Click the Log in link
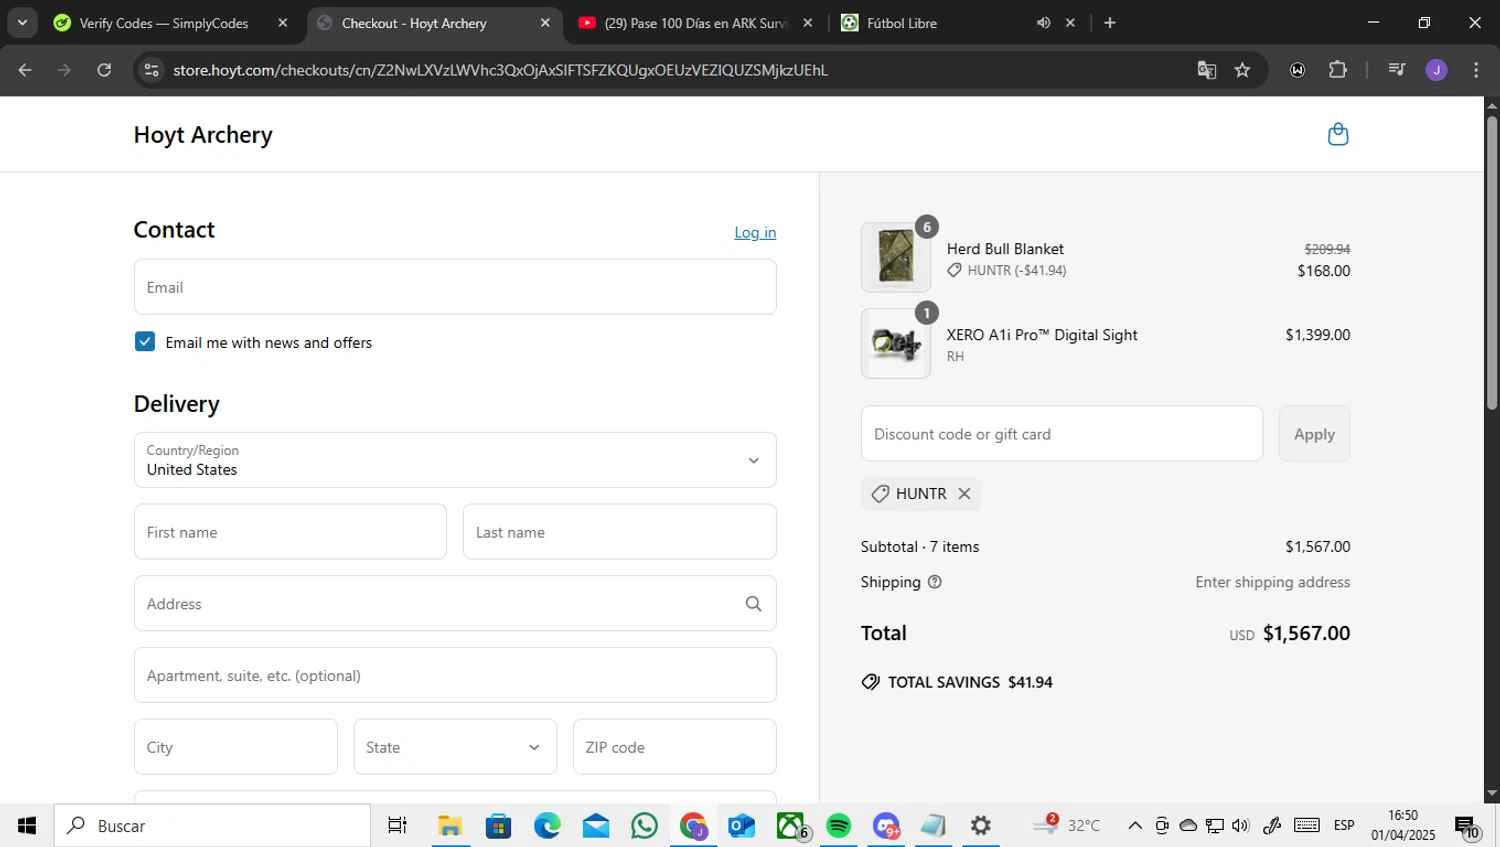The height and width of the screenshot is (847, 1500). [x=755, y=232]
